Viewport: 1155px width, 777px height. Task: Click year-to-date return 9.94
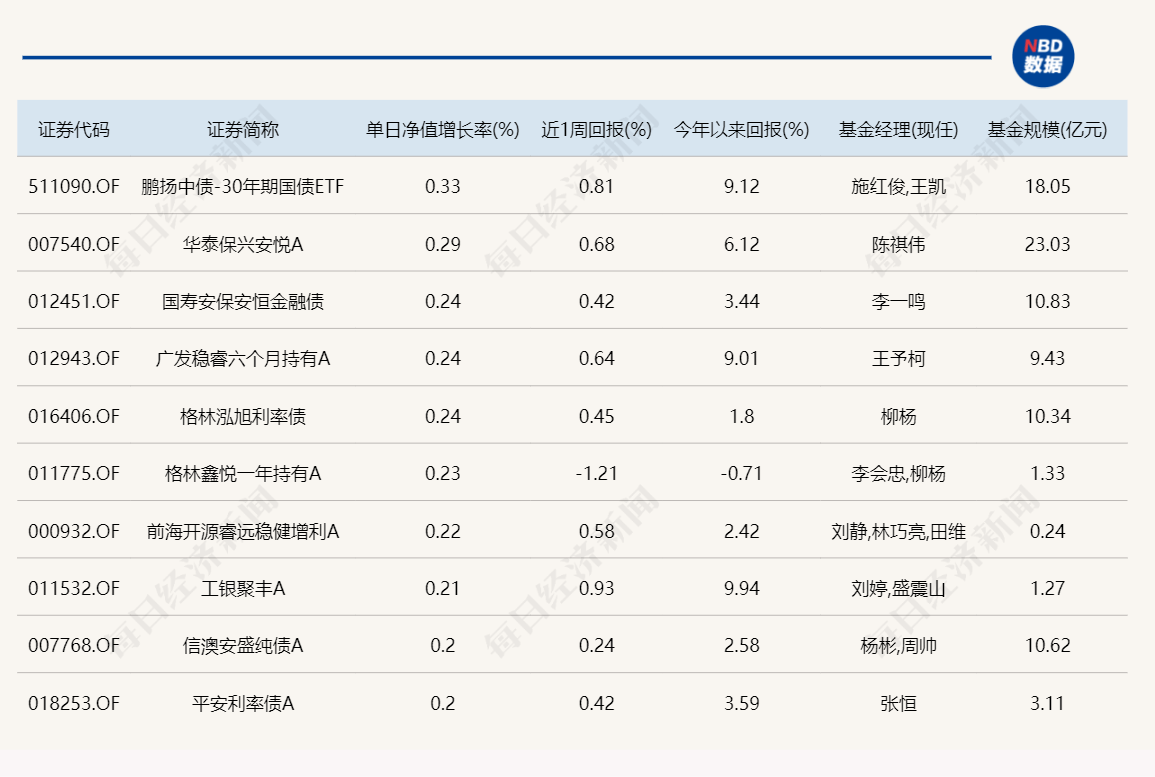click(x=742, y=588)
